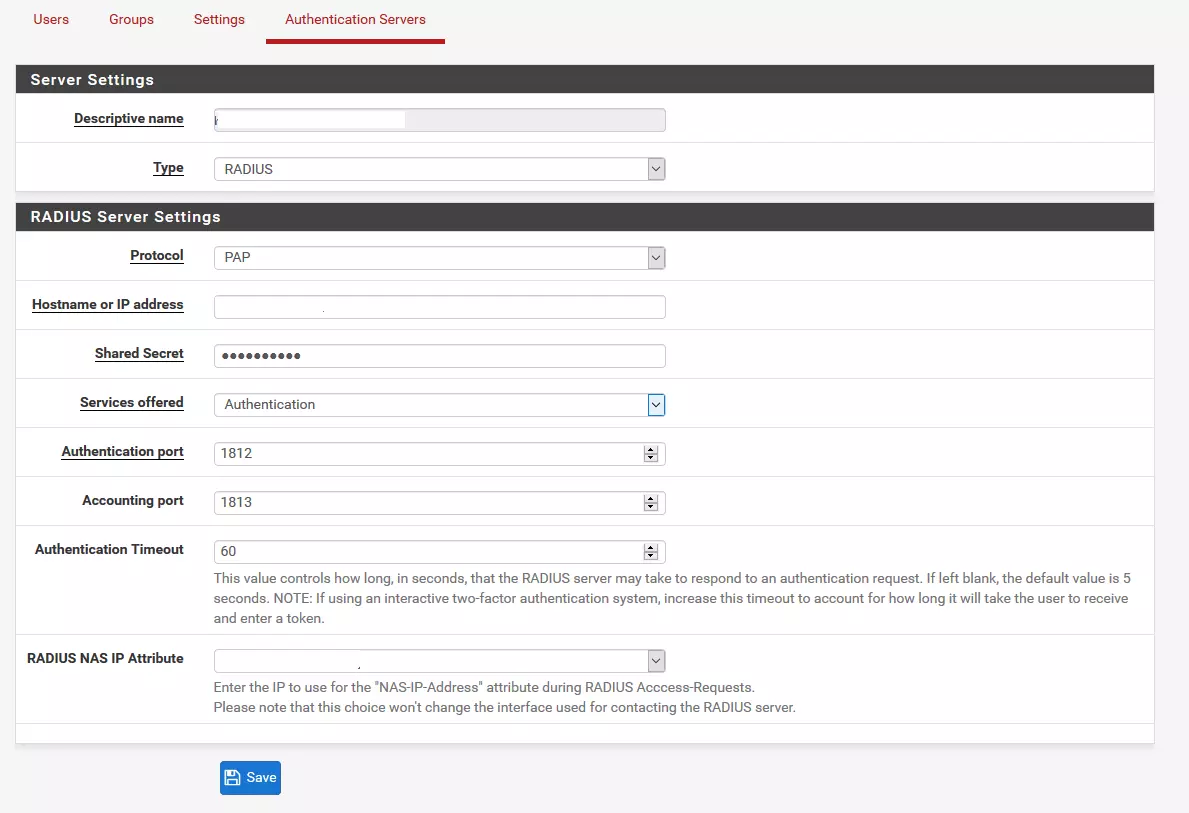Click the Services offered label link

tap(132, 402)
